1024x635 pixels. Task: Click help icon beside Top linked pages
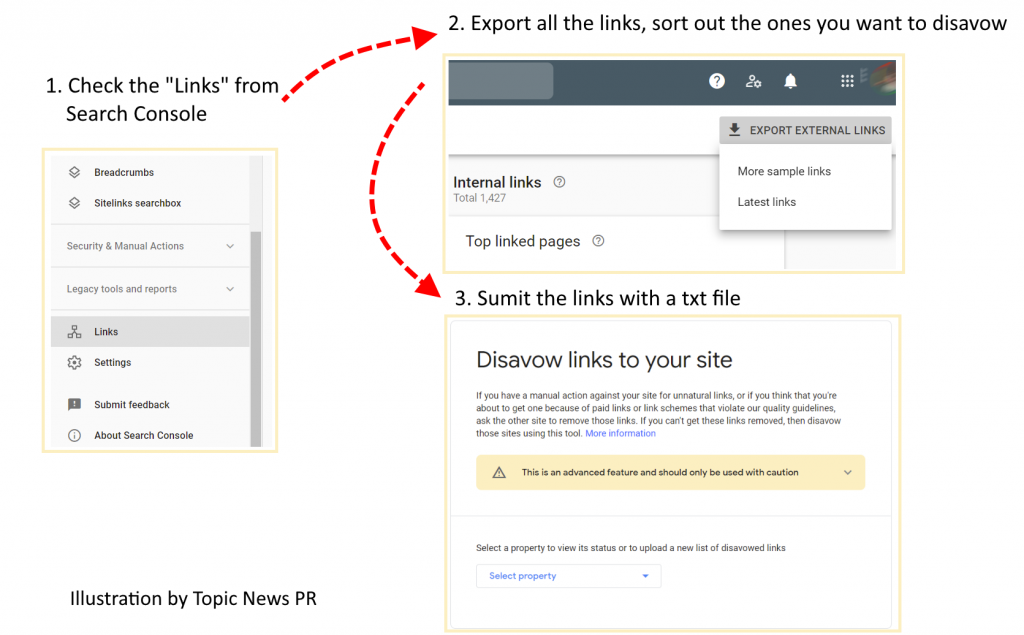pyautogui.click(x=598, y=241)
